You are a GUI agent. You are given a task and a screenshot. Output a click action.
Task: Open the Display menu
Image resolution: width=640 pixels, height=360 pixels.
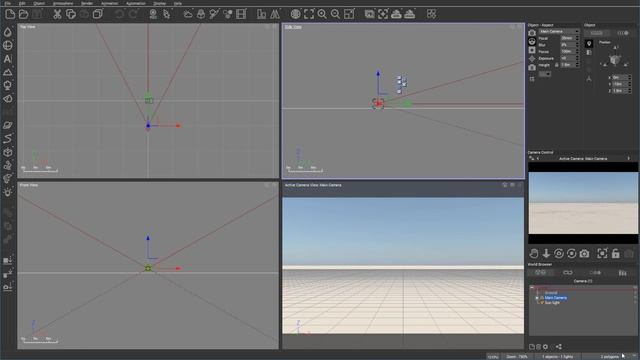pyautogui.click(x=160, y=3)
